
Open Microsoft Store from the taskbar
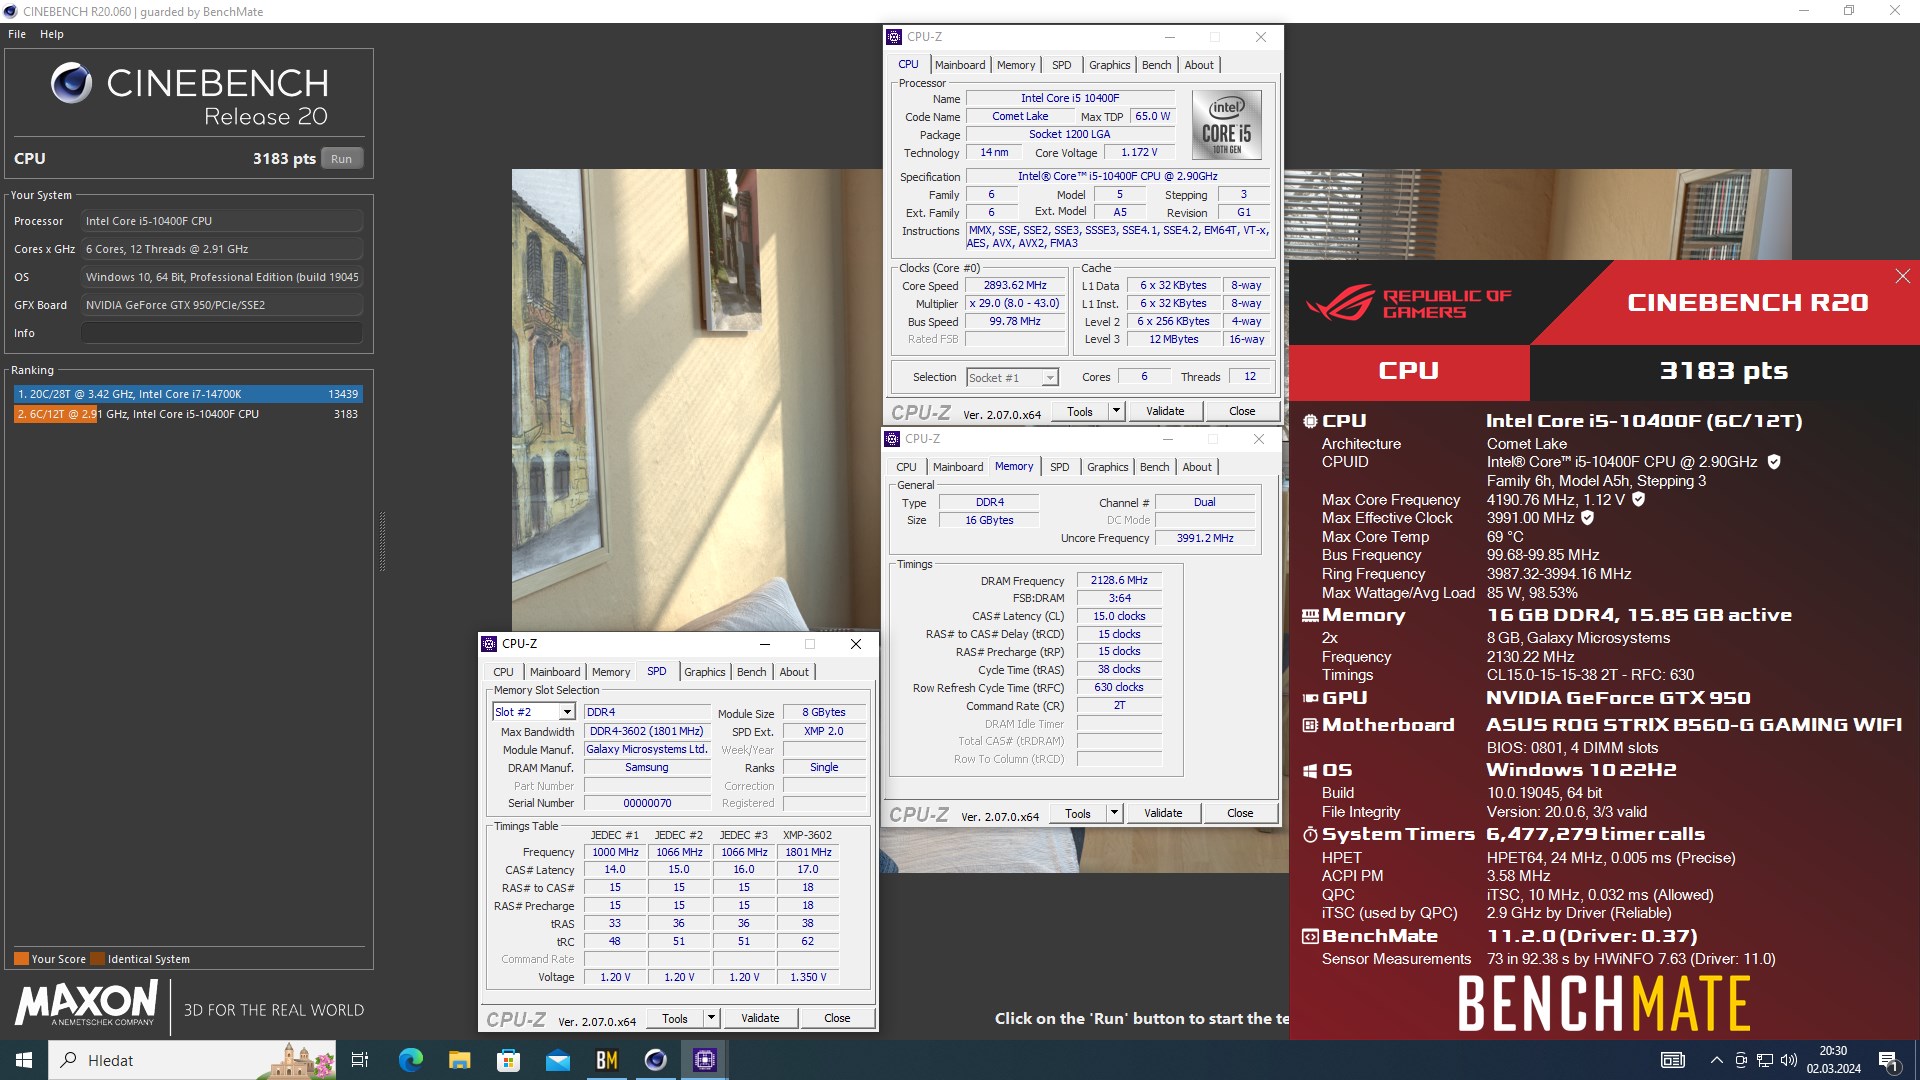click(508, 1060)
